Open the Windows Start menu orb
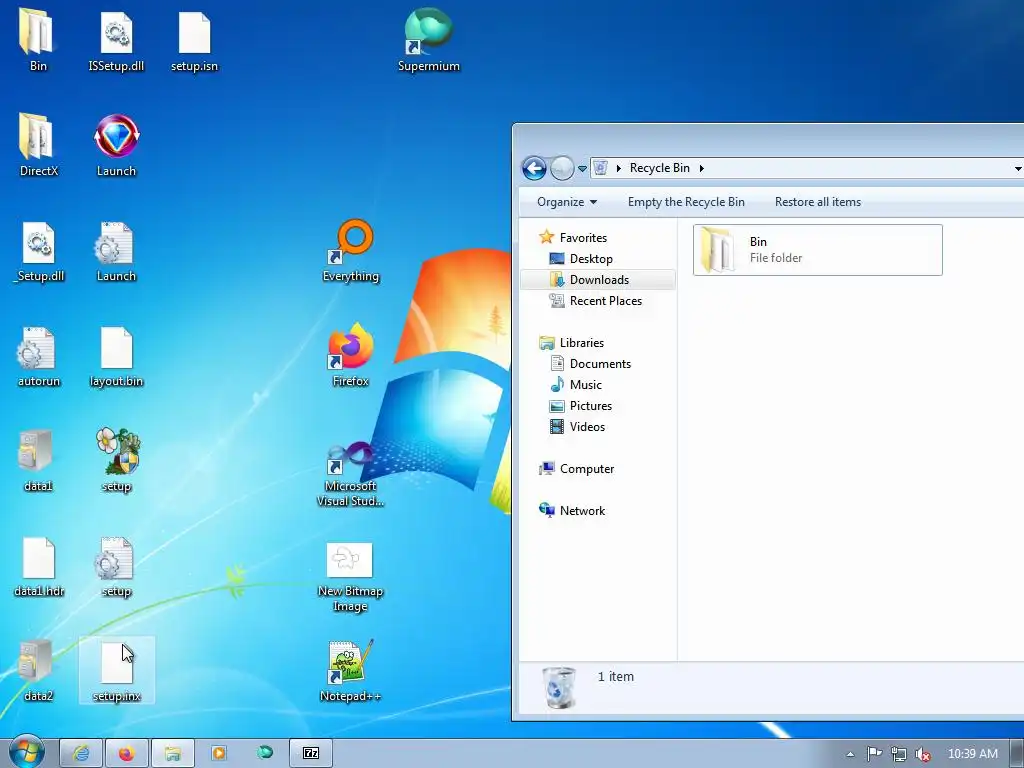 pyautogui.click(x=26, y=752)
